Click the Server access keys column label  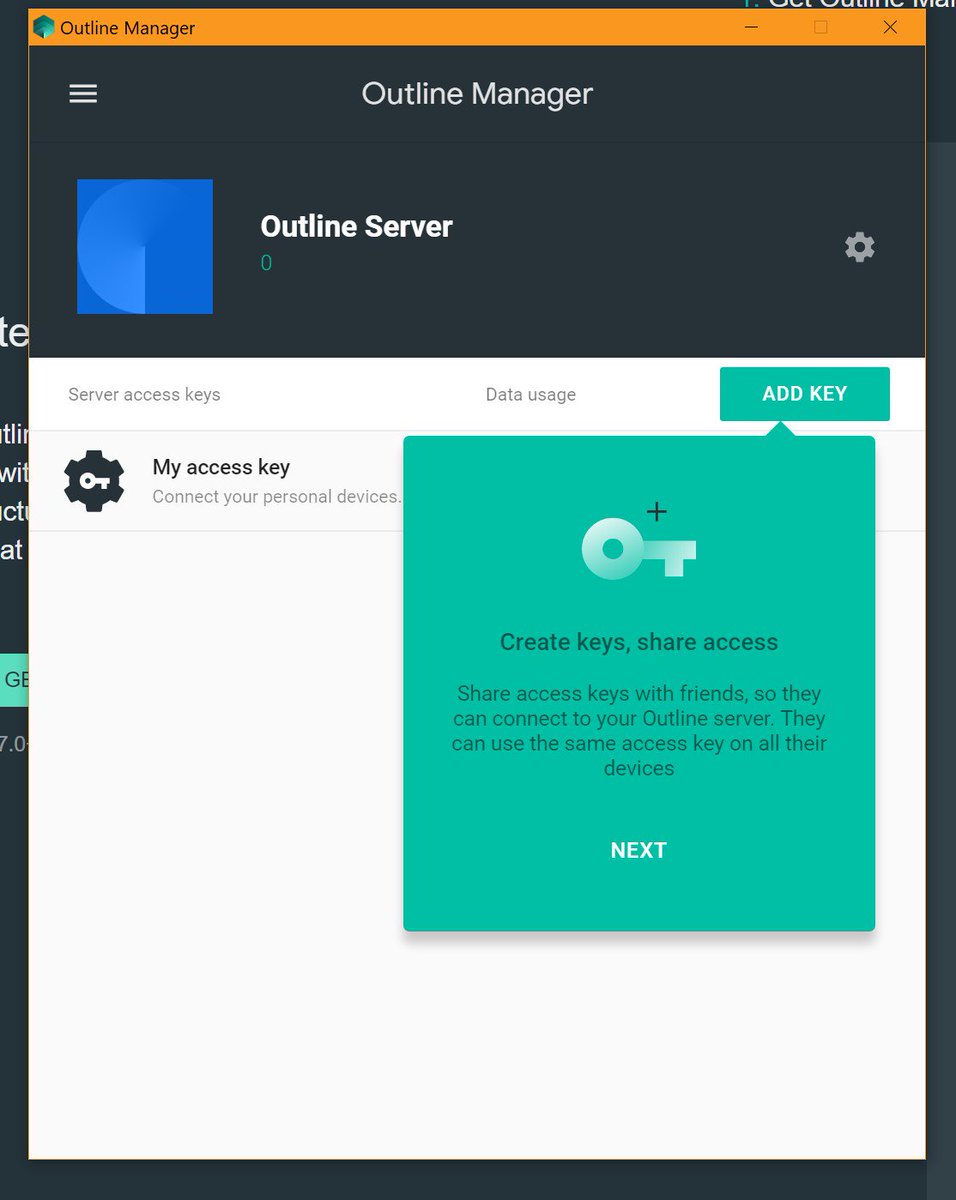(144, 394)
